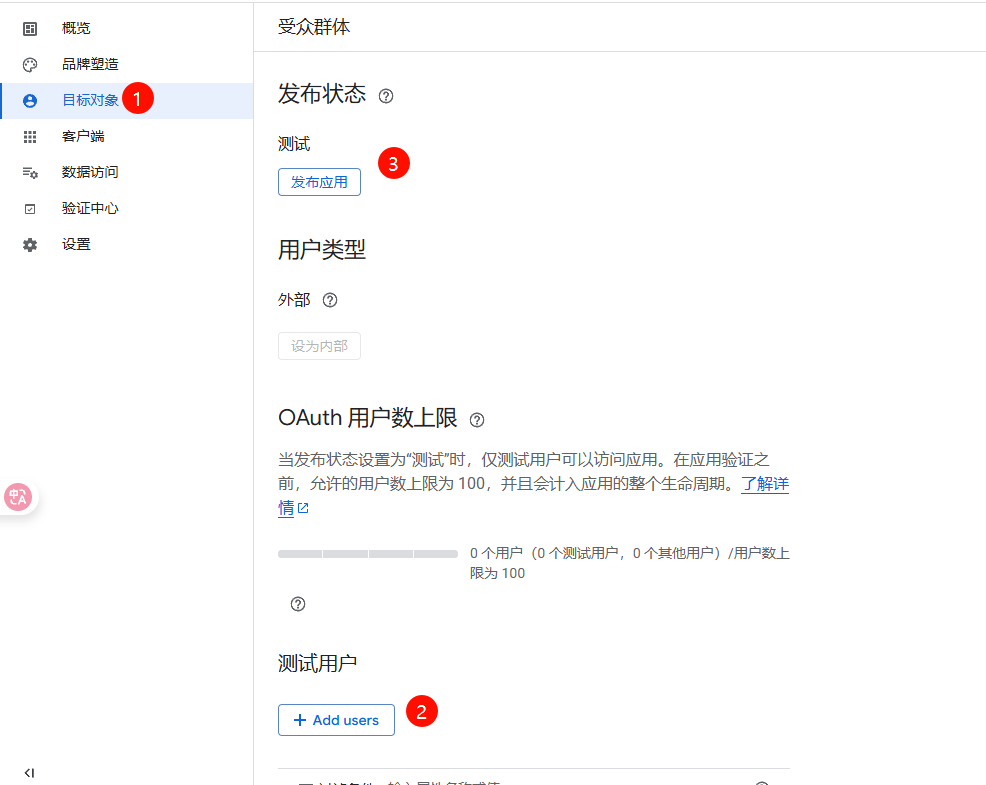This screenshot has width=986, height=785.
Task: Click the help icon next to 外部
Action: pyautogui.click(x=330, y=300)
